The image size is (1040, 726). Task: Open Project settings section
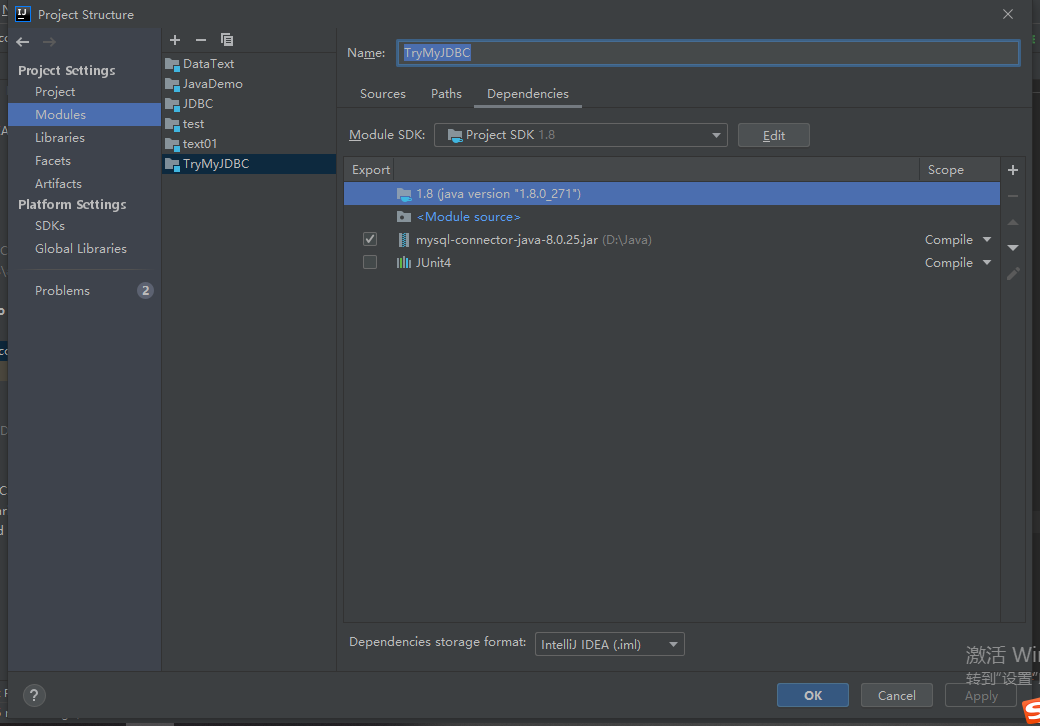(x=55, y=91)
